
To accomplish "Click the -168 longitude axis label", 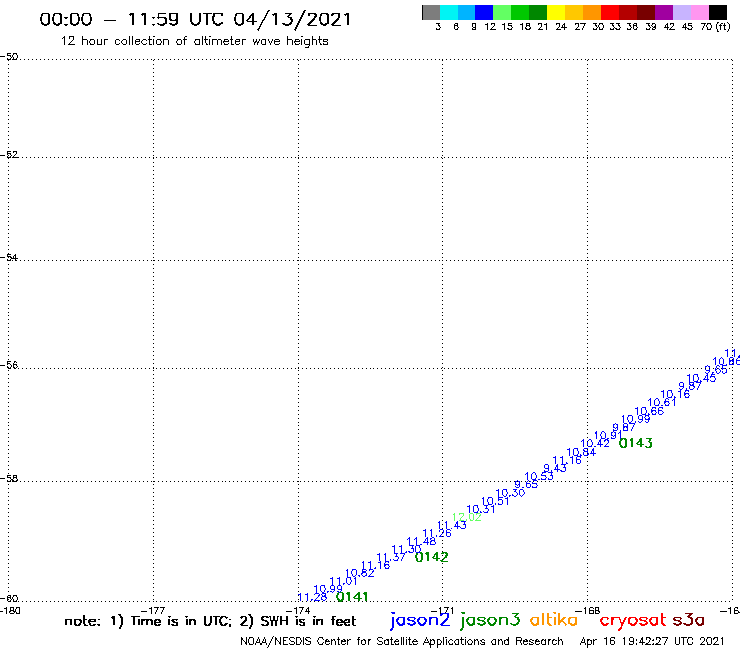I will click(588, 610).
